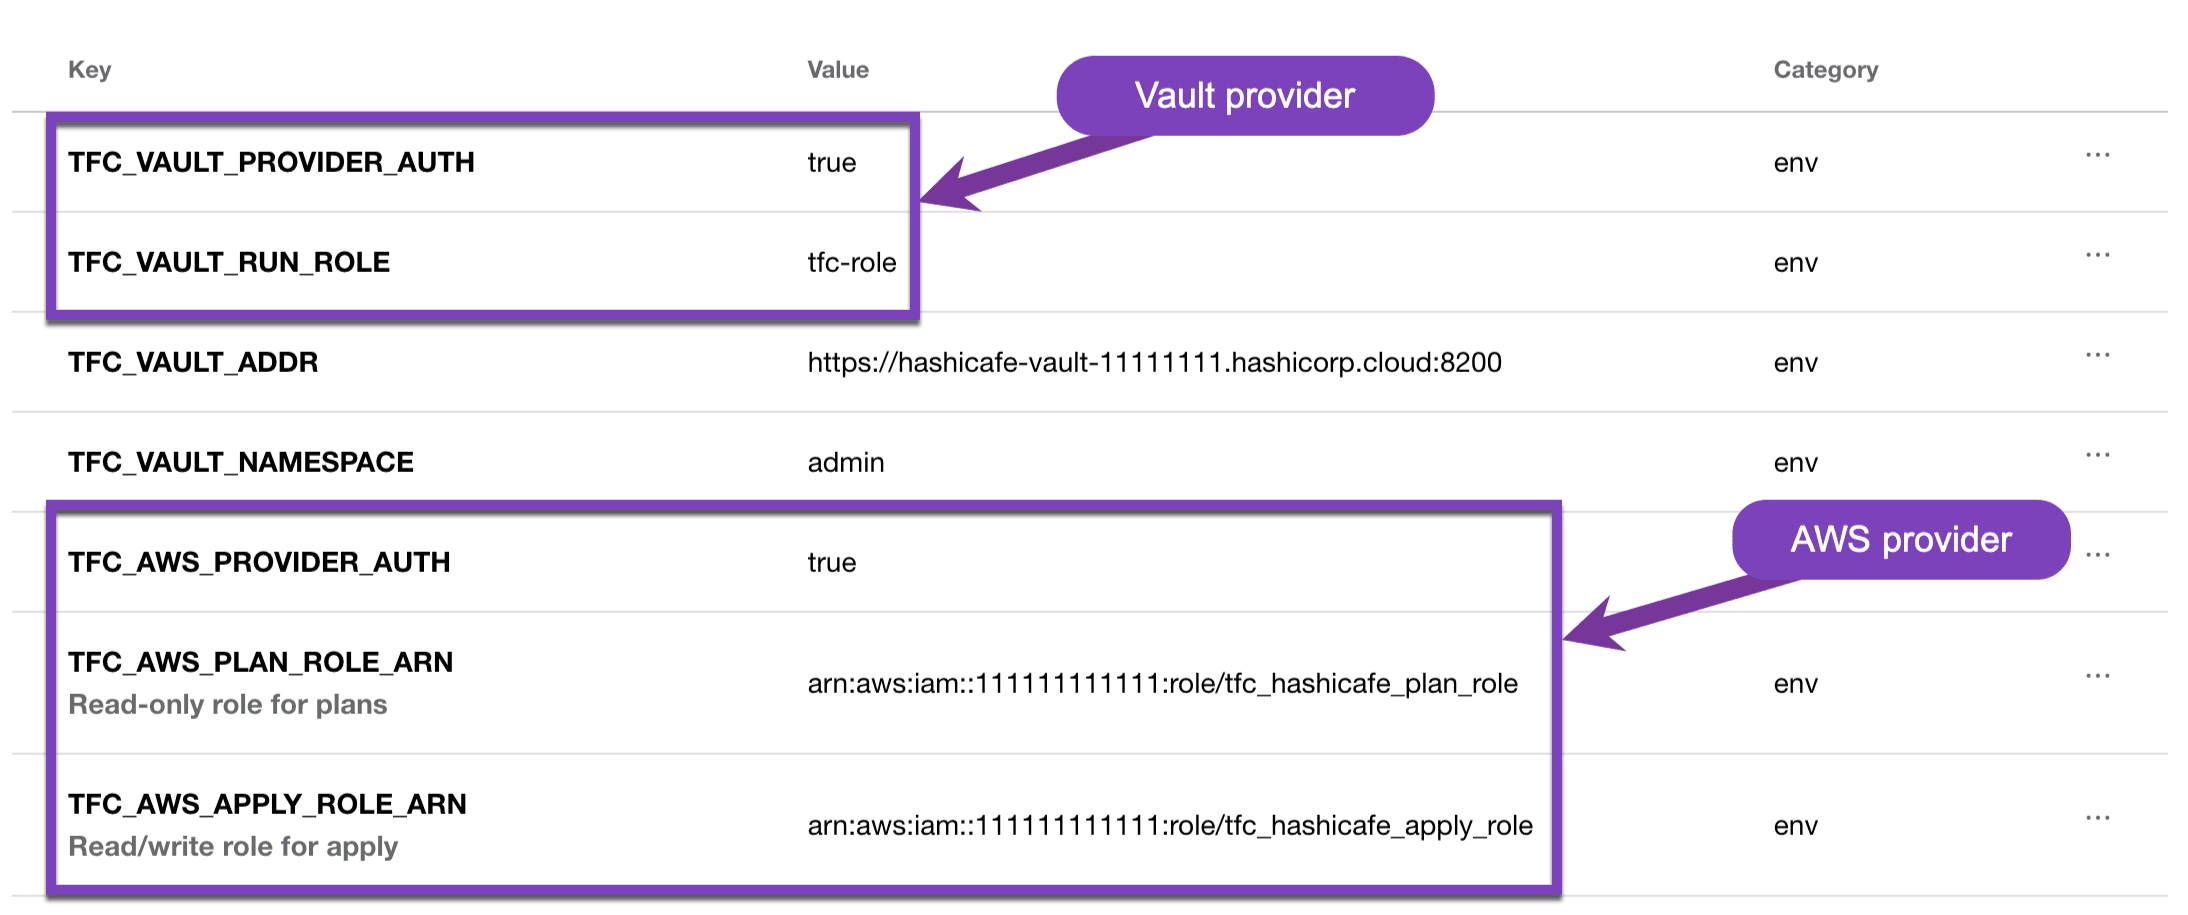Image resolution: width=2188 pixels, height=915 pixels.
Task: Open ellipsis menu for TFC_VAULT_RUN_ROLE variable
Action: click(2097, 255)
